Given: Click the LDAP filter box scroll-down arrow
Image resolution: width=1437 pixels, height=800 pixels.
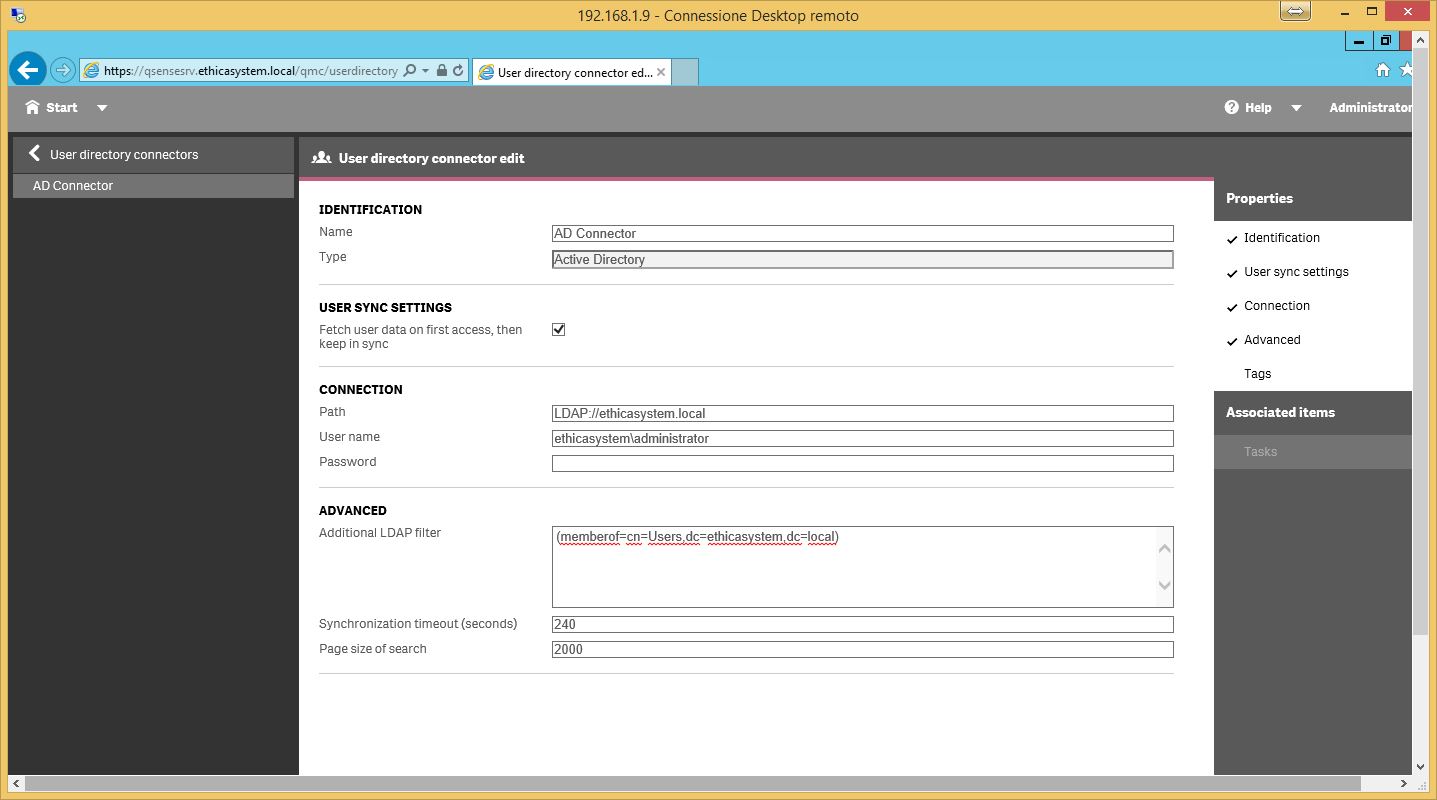Looking at the screenshot, I should tap(1164, 585).
